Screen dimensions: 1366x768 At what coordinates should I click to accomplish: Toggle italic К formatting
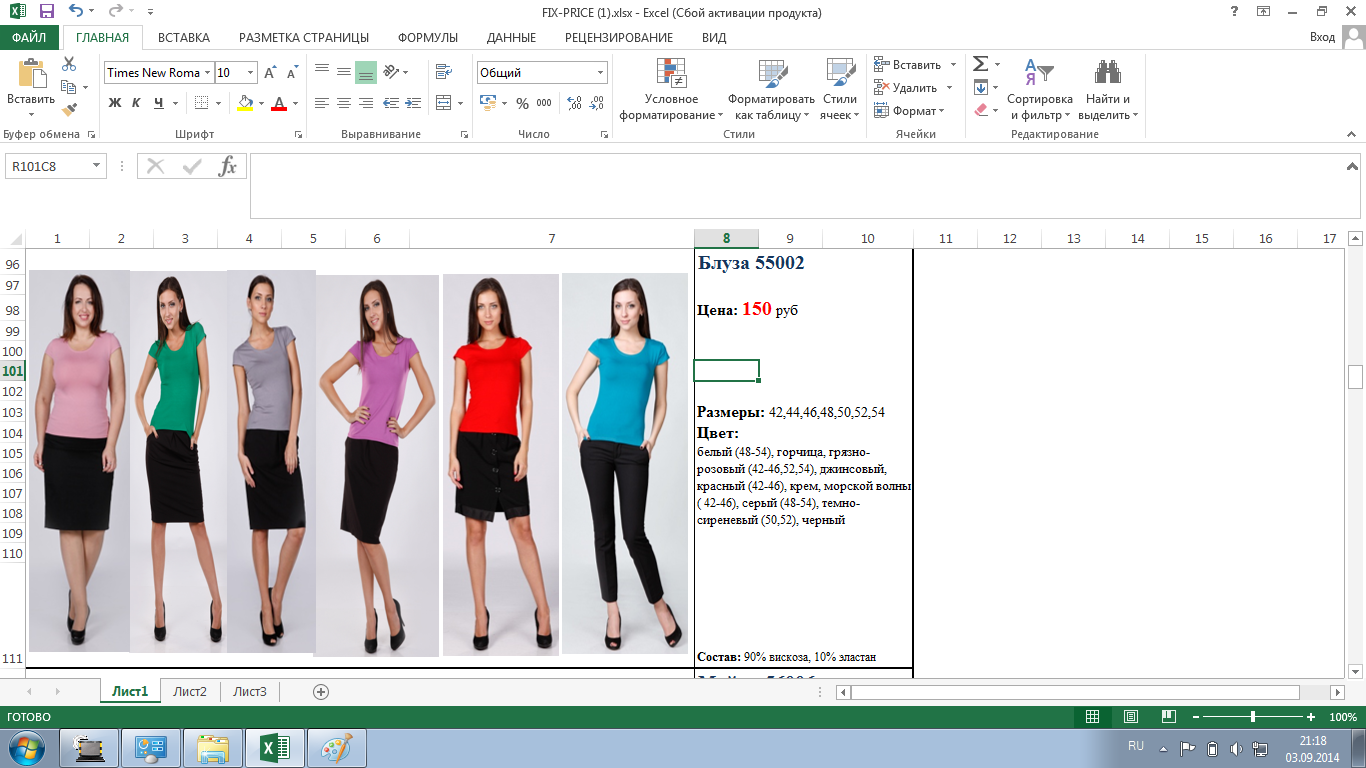pyautogui.click(x=137, y=103)
